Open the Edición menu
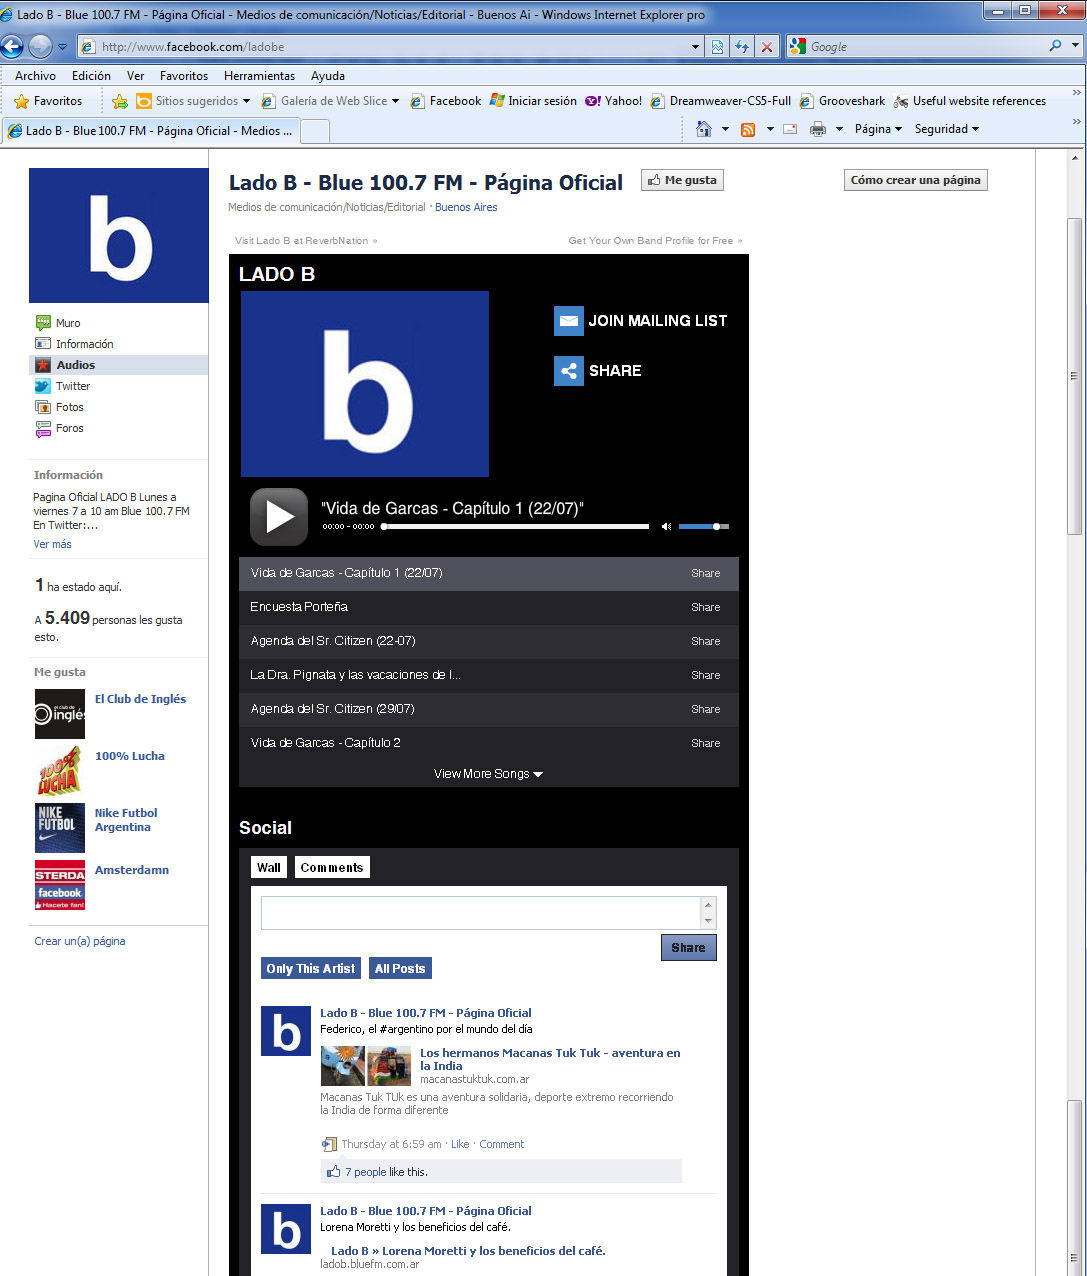The width and height of the screenshot is (1087, 1276). pyautogui.click(x=91, y=76)
